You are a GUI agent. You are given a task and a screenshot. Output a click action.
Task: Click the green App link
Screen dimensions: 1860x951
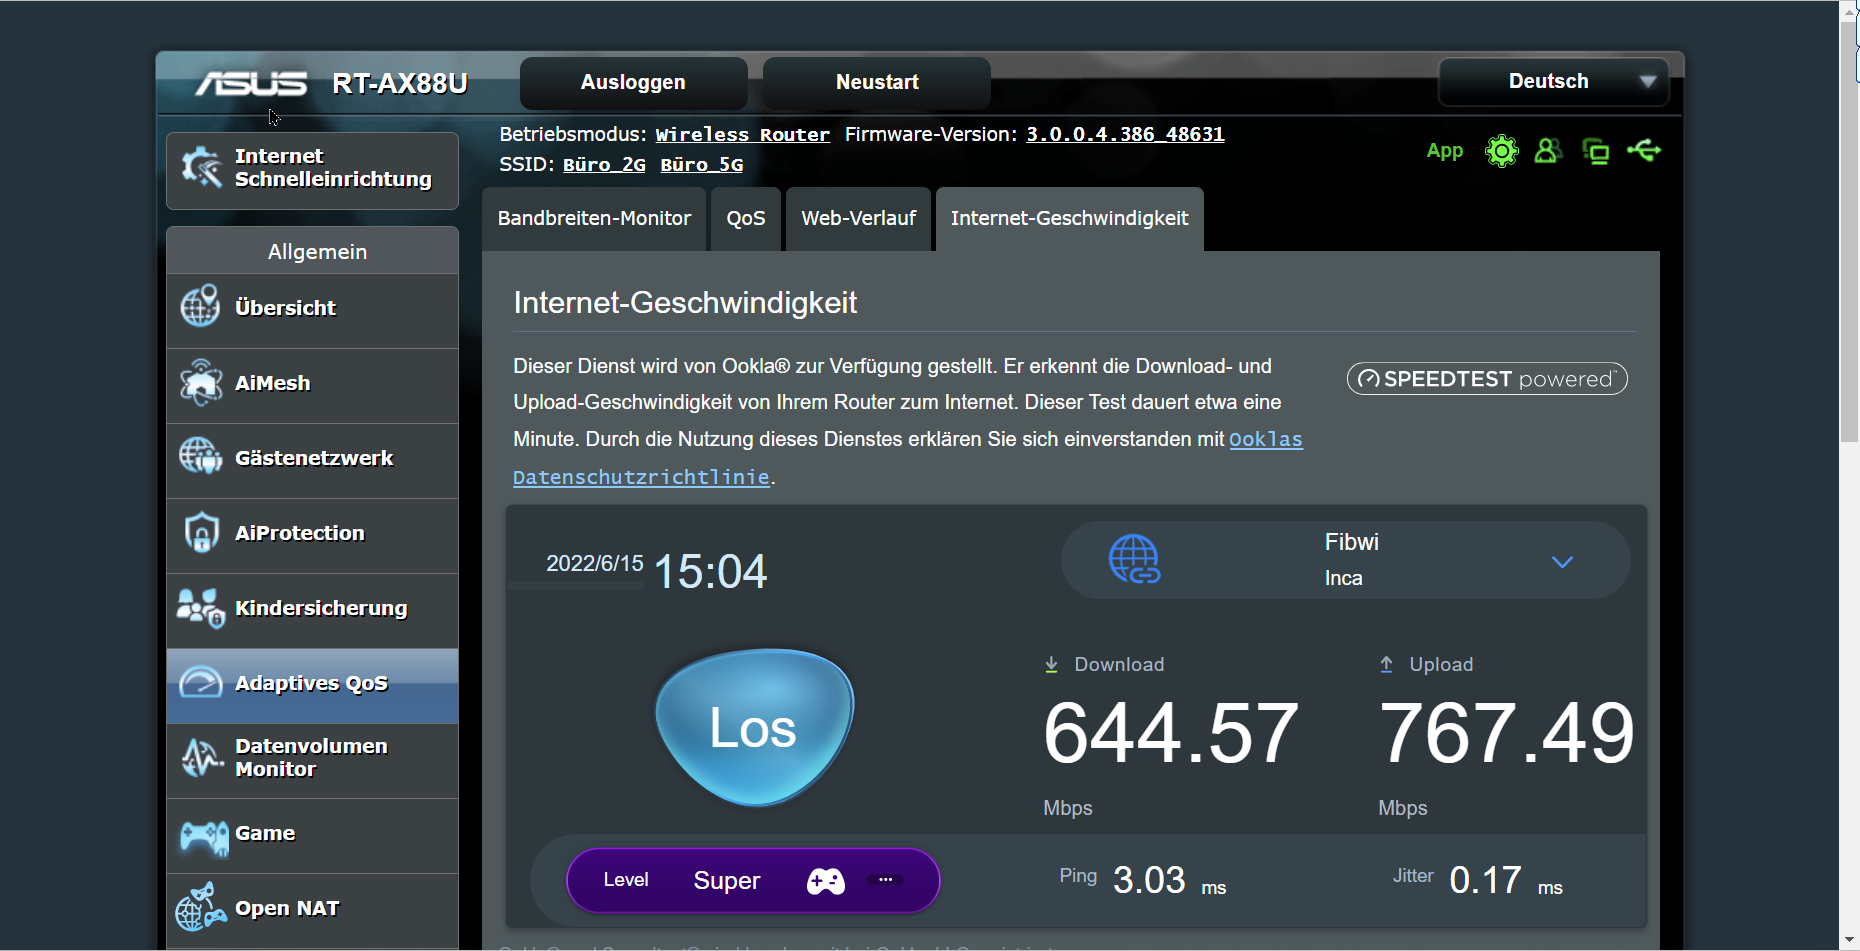pyautogui.click(x=1444, y=151)
